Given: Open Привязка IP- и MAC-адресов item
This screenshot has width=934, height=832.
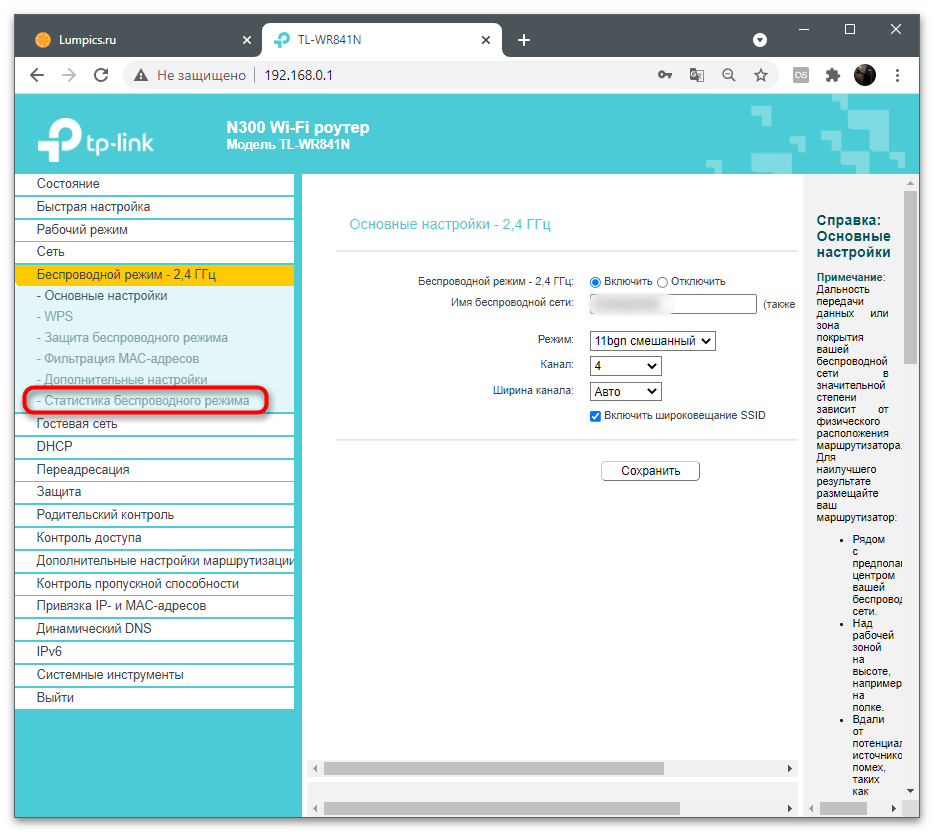Looking at the screenshot, I should [x=154, y=606].
